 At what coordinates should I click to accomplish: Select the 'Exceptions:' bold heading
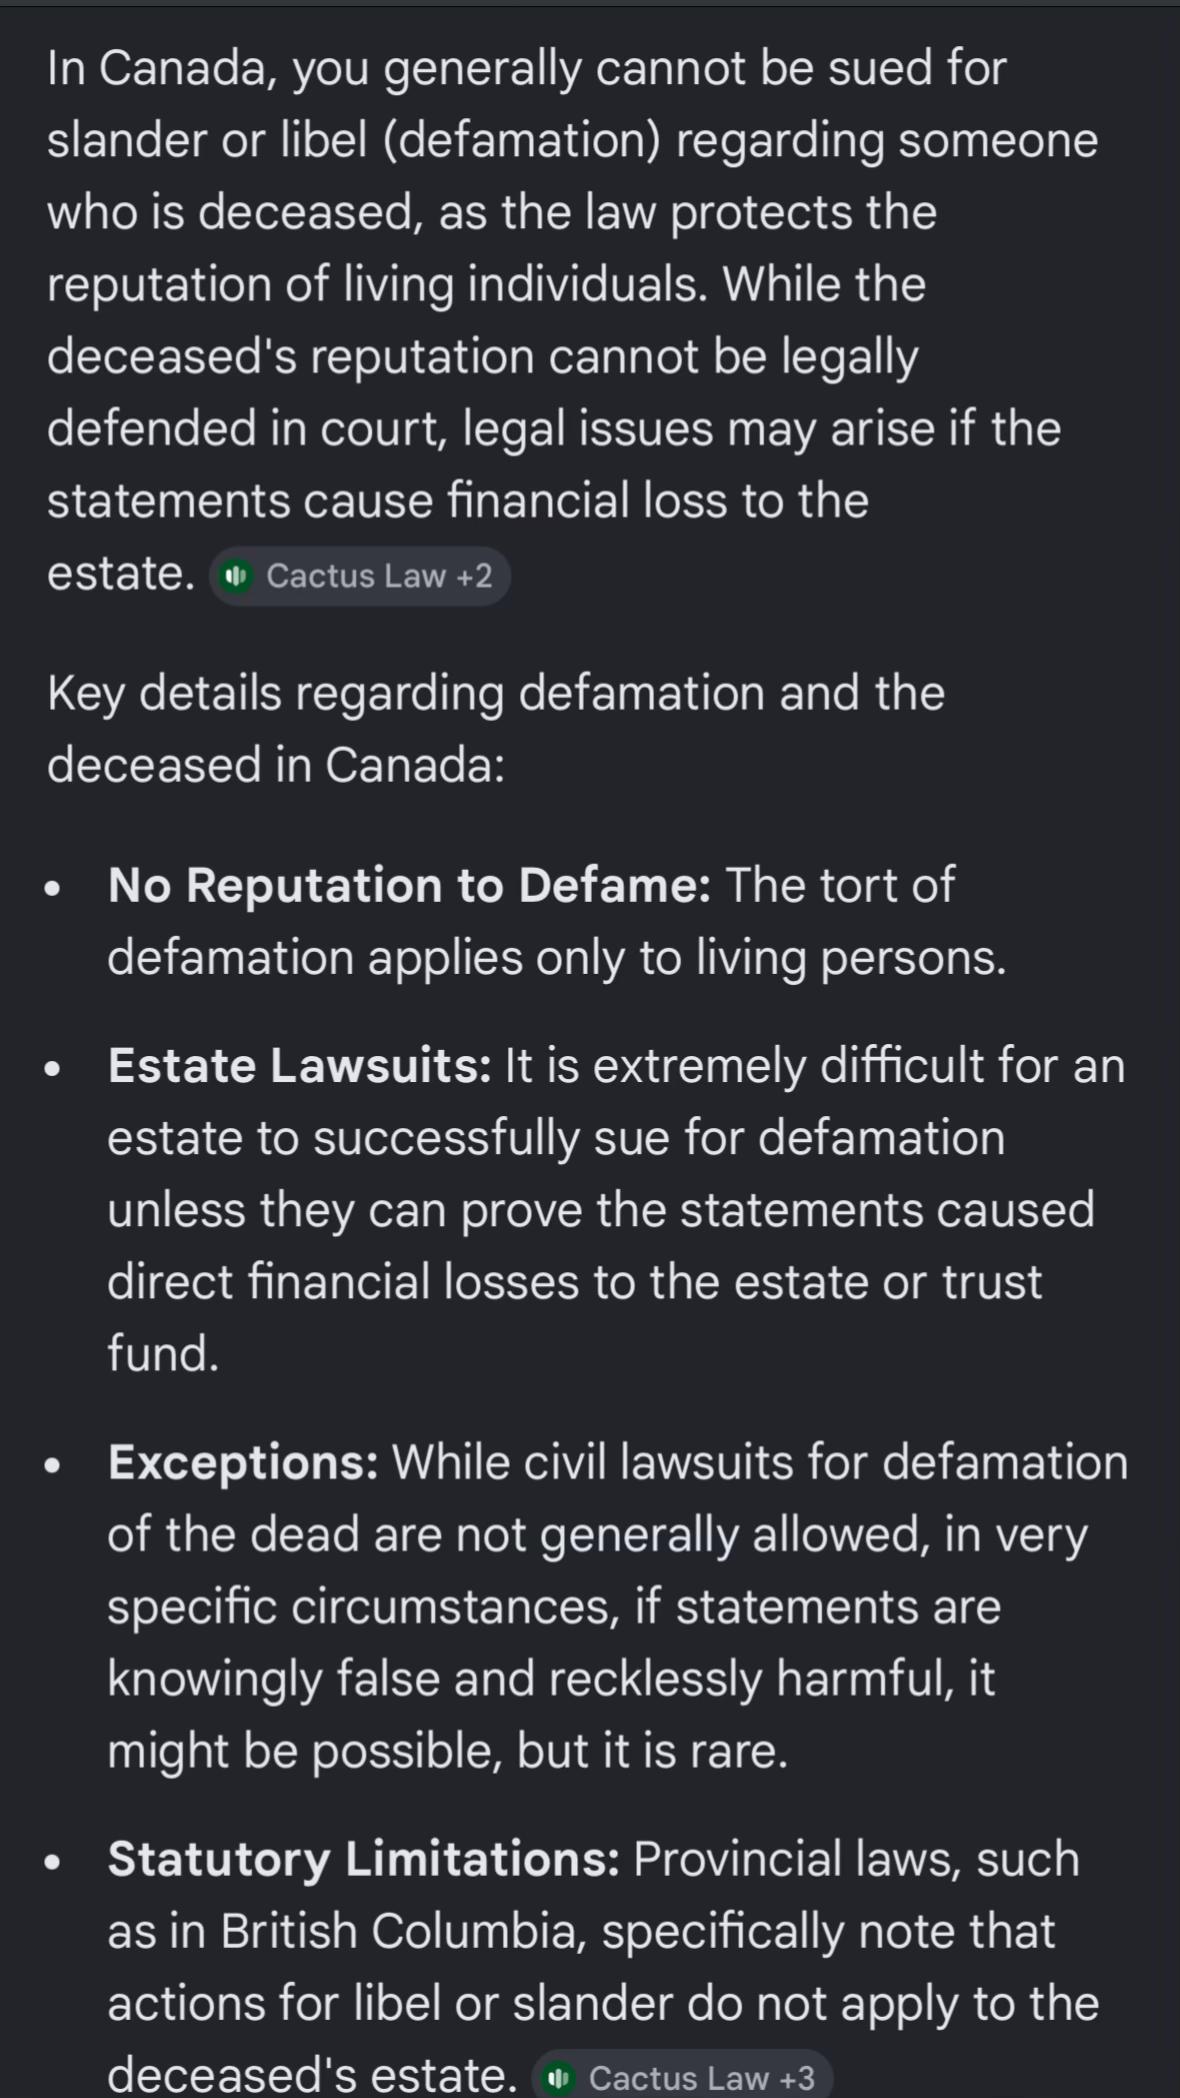[243, 1462]
